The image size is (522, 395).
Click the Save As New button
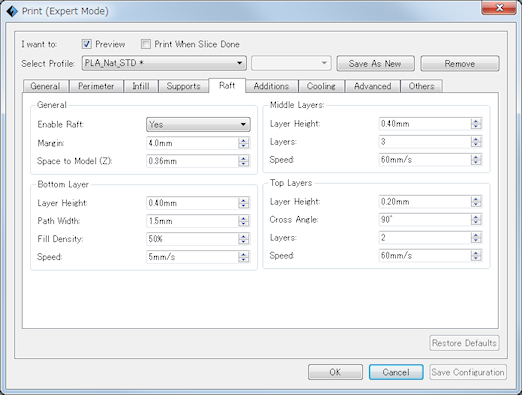point(375,63)
